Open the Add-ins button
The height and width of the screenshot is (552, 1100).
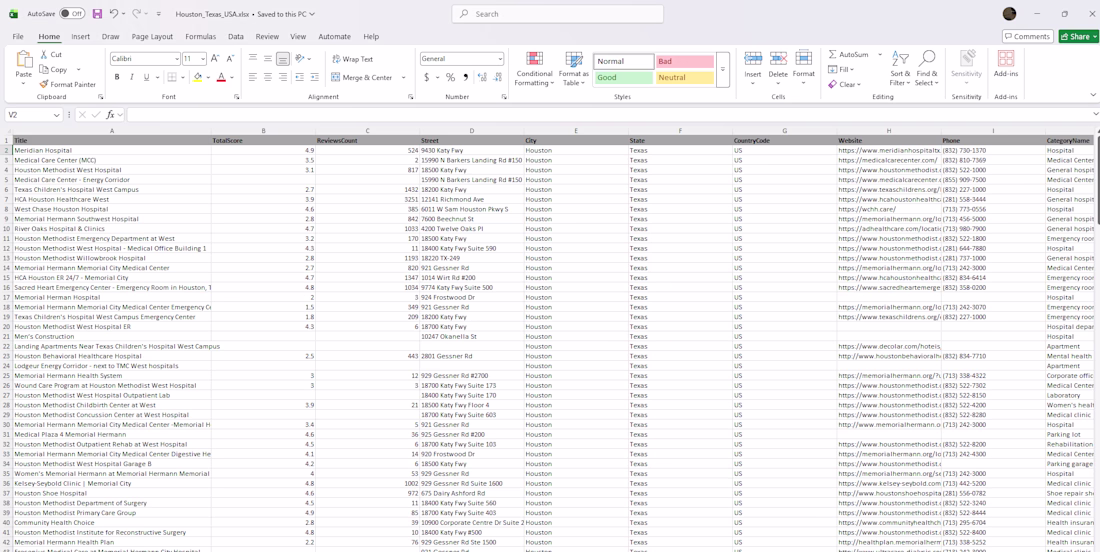pos(1006,65)
